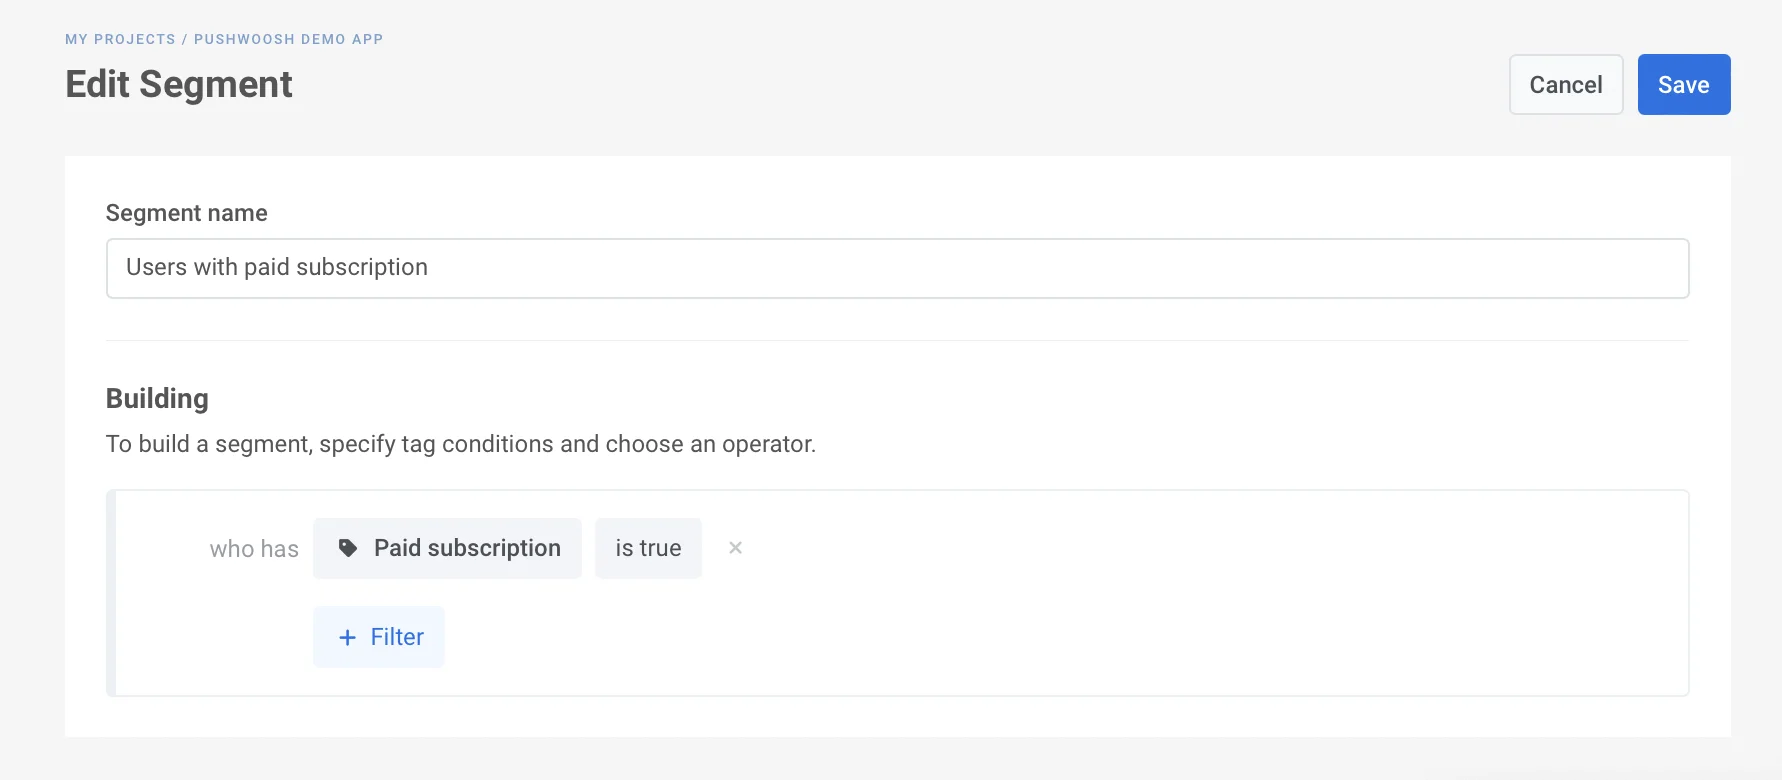Open Pushwoosh Demo App breadcrumb link

point(288,39)
